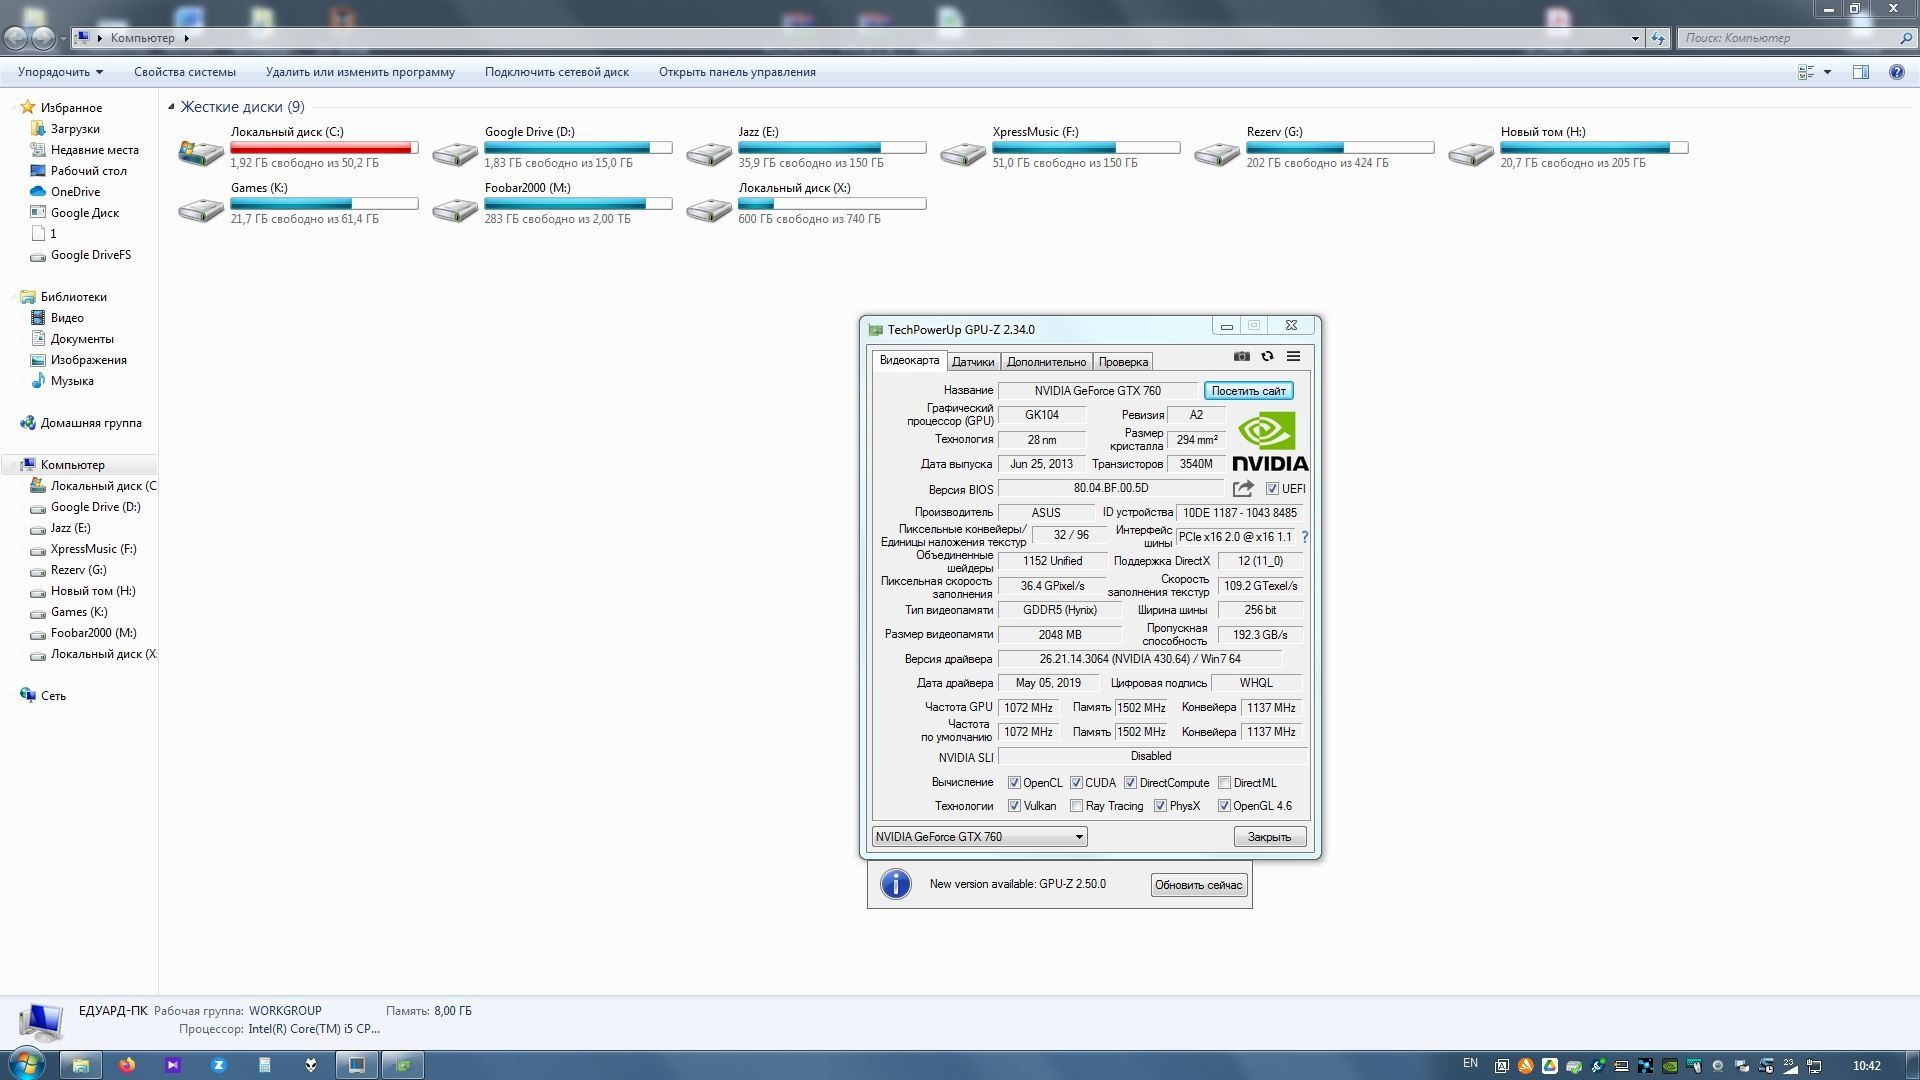The width and height of the screenshot is (1920, 1080).
Task: Click the Explorer help question icon
Action: [x=1896, y=72]
